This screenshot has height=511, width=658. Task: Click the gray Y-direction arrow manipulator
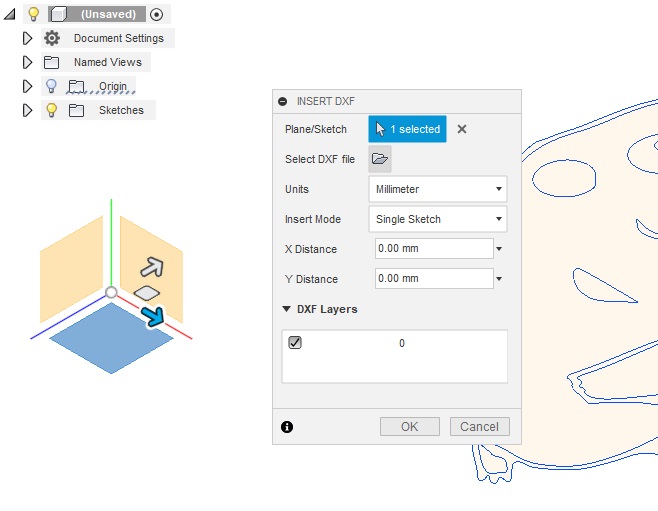pos(152,267)
